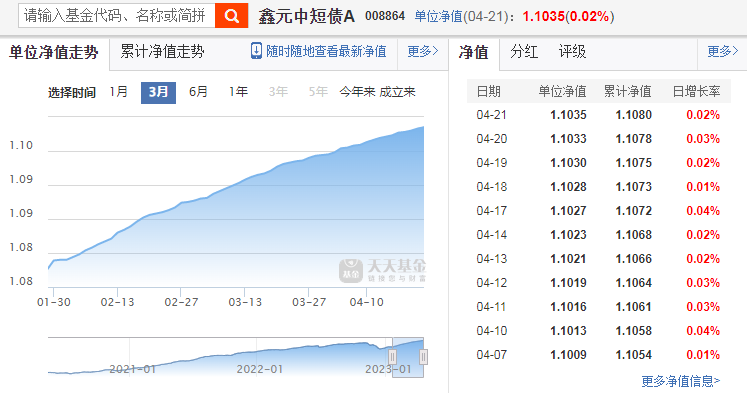Click the 日增长率 column header

pyautogui.click(x=696, y=91)
